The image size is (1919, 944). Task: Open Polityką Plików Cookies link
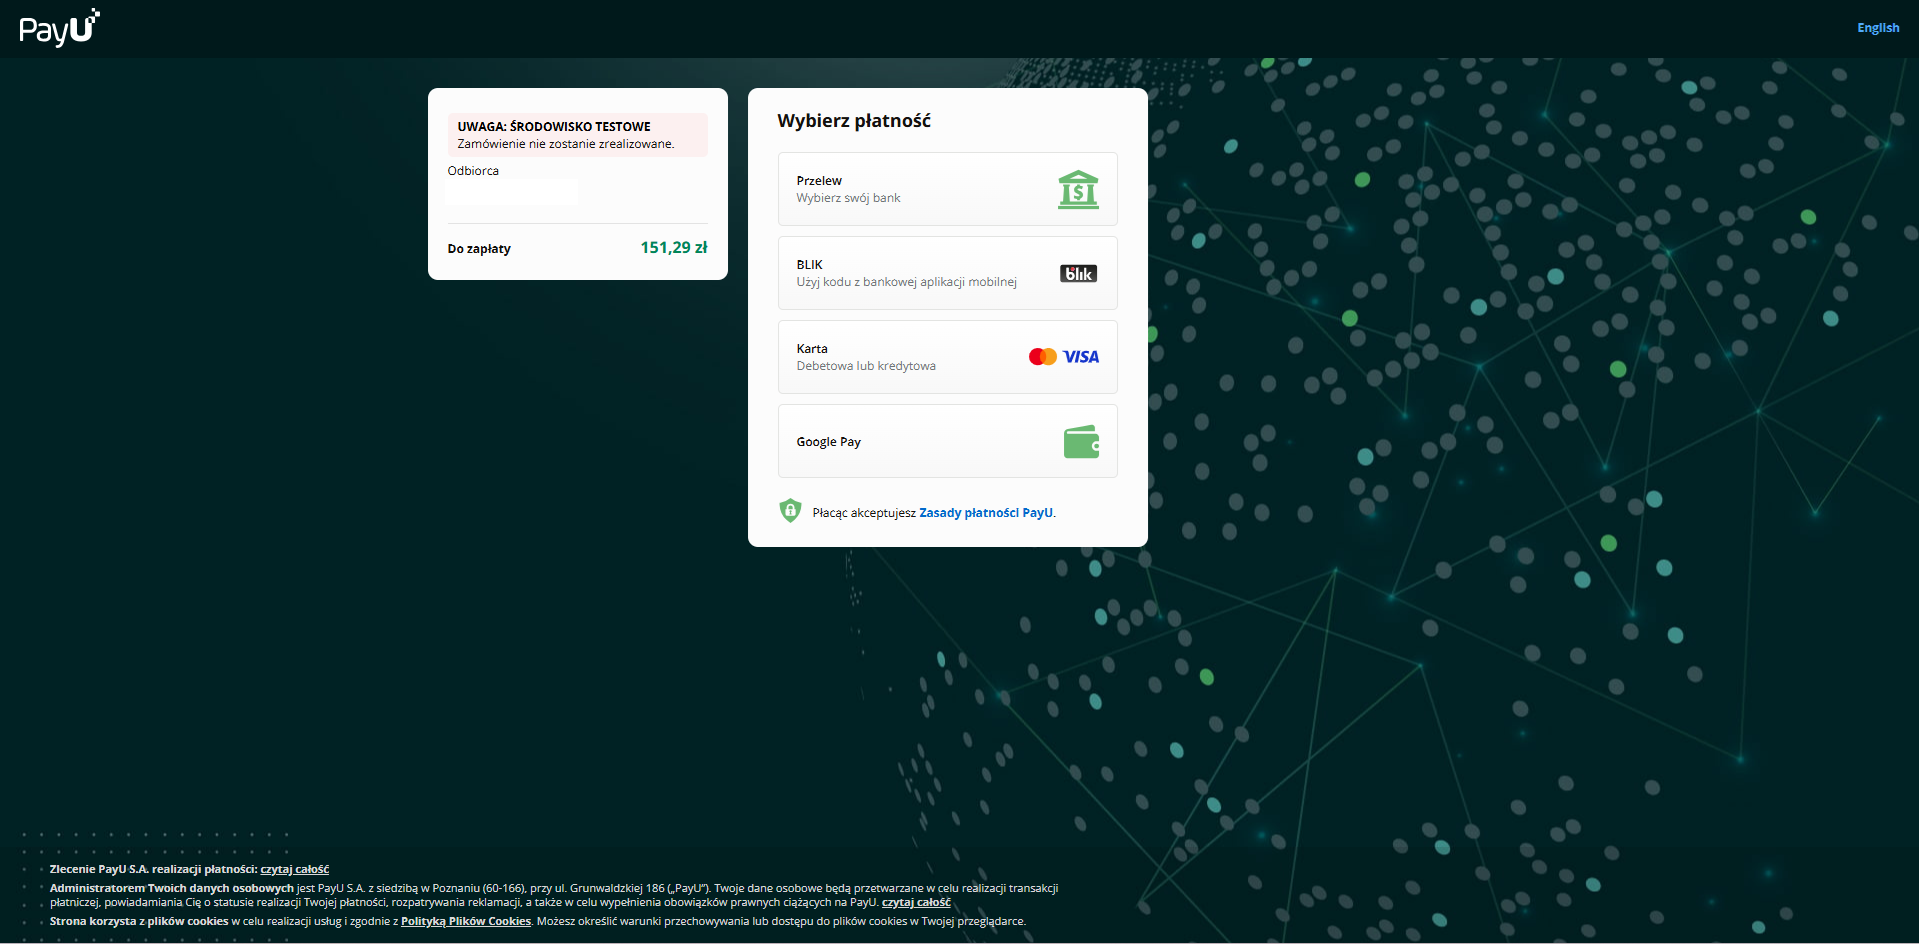[466, 922]
